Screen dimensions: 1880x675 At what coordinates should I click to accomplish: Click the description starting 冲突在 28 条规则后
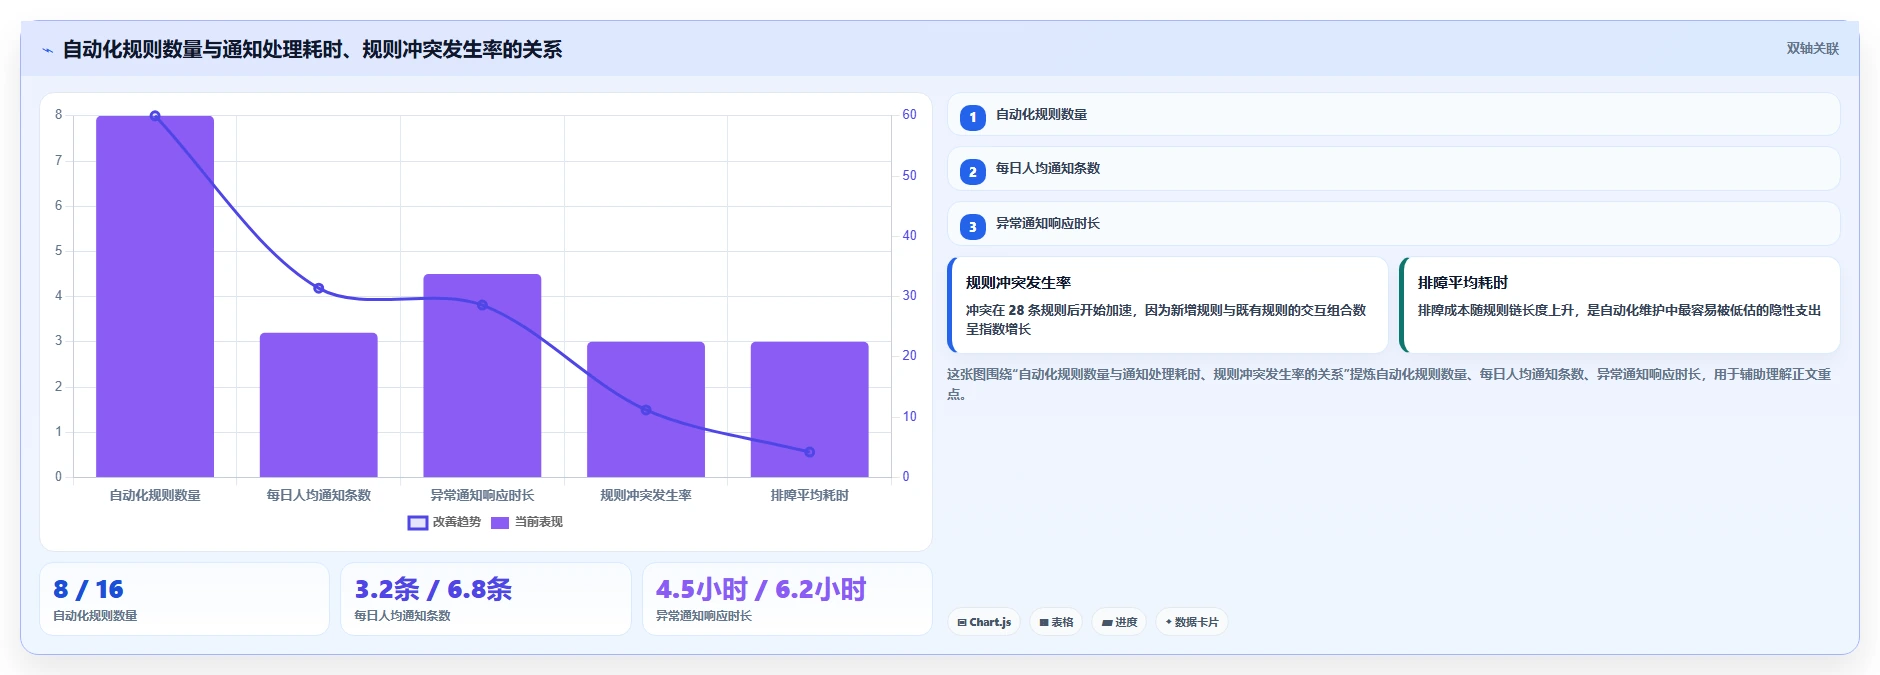click(x=1166, y=319)
